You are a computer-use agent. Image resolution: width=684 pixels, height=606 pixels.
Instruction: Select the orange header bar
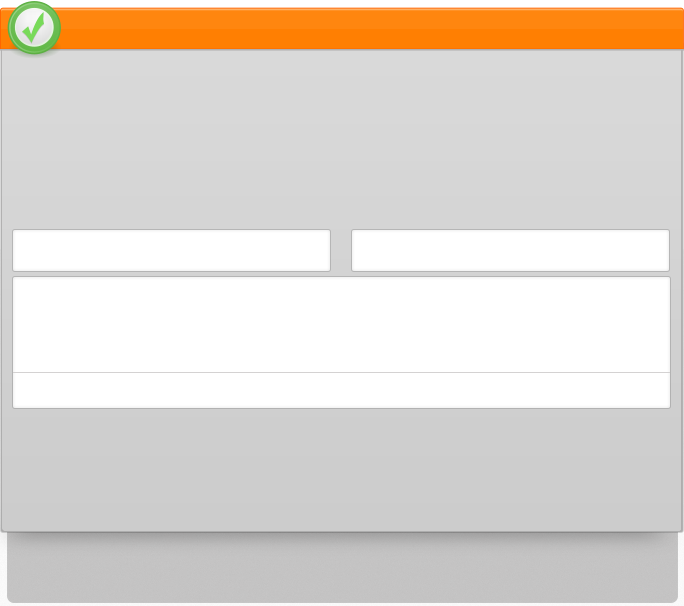click(342, 28)
